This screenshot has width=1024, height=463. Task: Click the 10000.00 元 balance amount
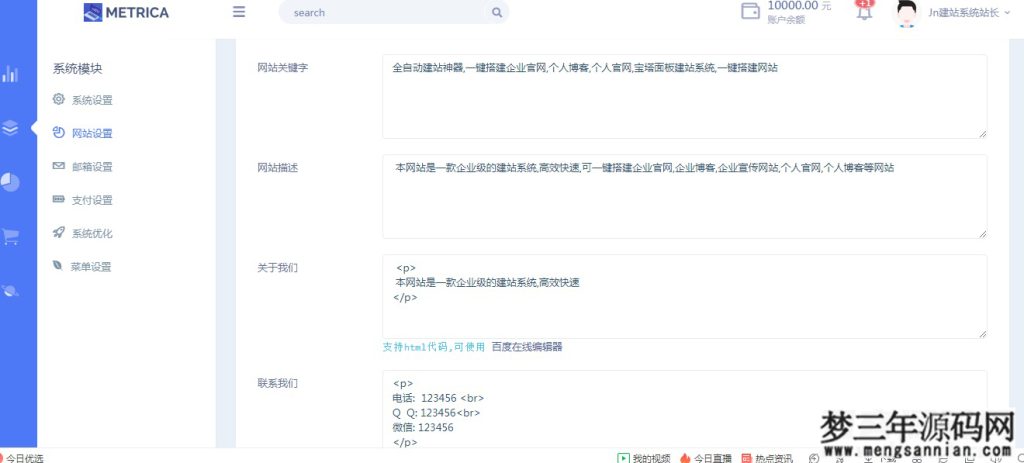[799, 6]
